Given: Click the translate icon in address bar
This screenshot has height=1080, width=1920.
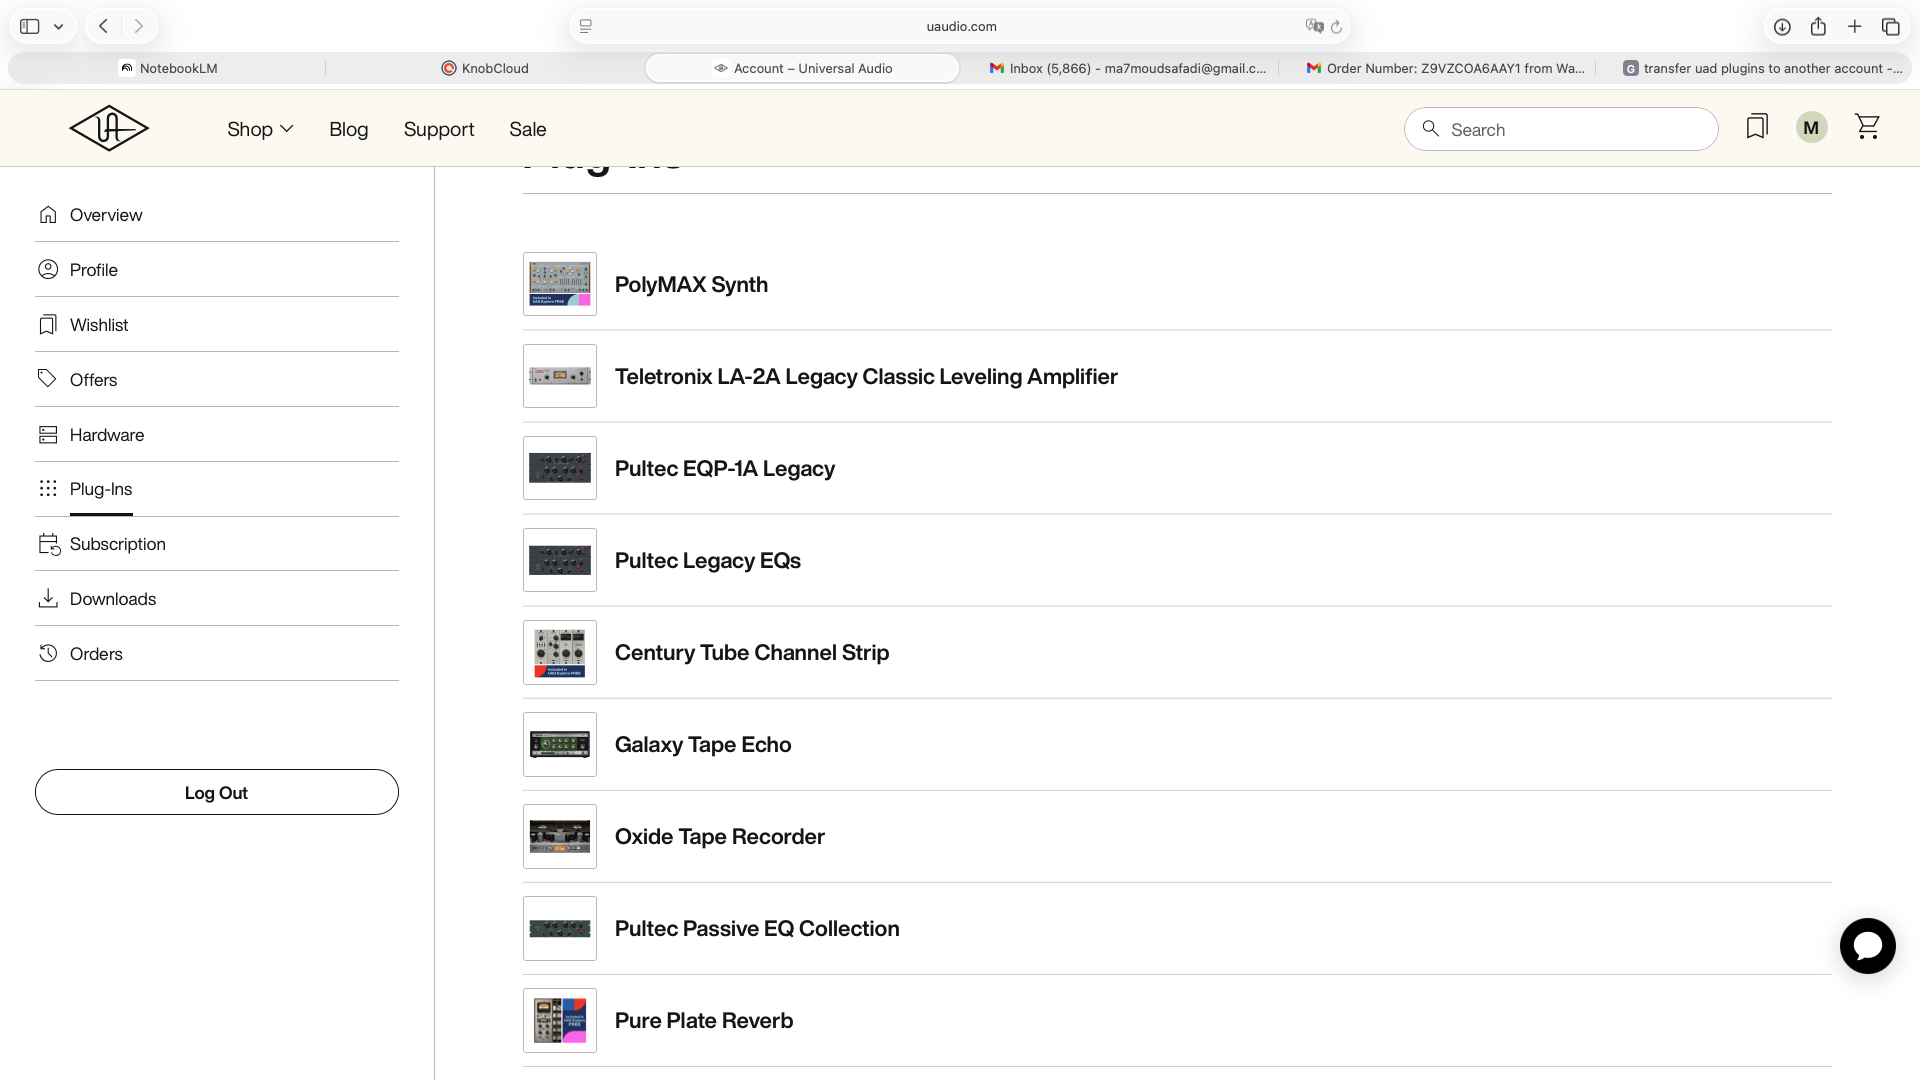Looking at the screenshot, I should (x=1314, y=26).
